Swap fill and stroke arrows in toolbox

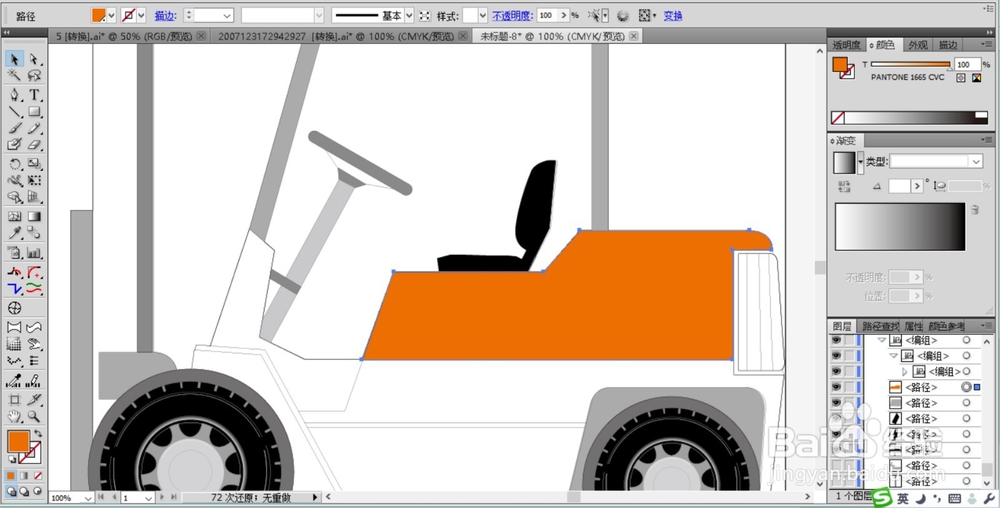click(38, 433)
